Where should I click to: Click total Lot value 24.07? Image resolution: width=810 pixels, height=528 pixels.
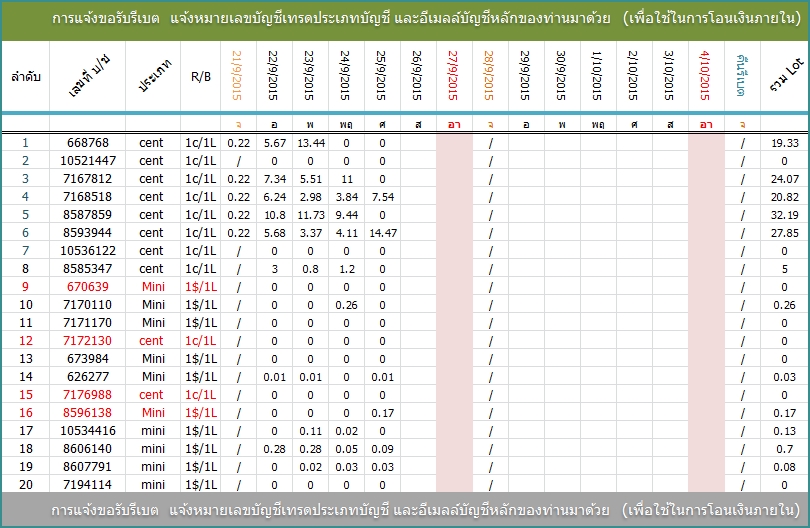(784, 179)
